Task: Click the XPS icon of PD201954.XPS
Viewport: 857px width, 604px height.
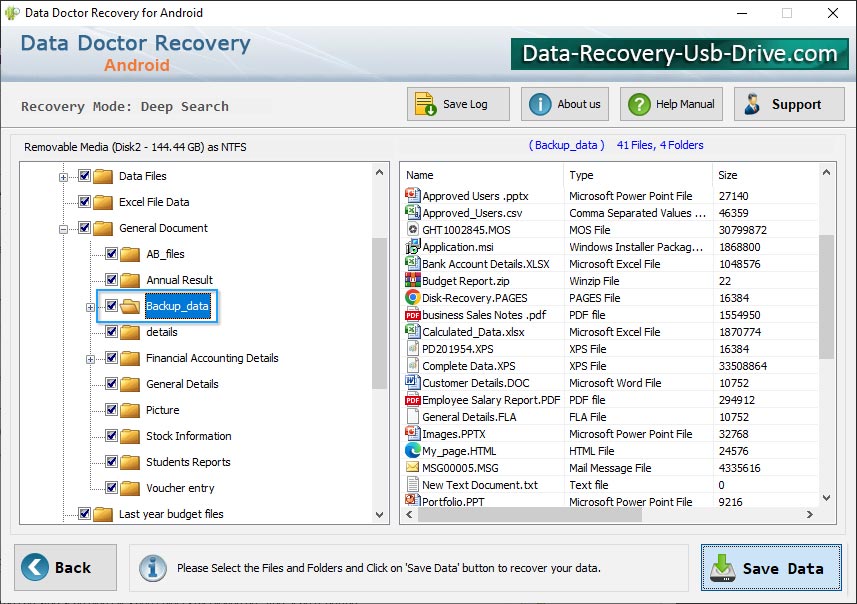Action: pos(412,348)
